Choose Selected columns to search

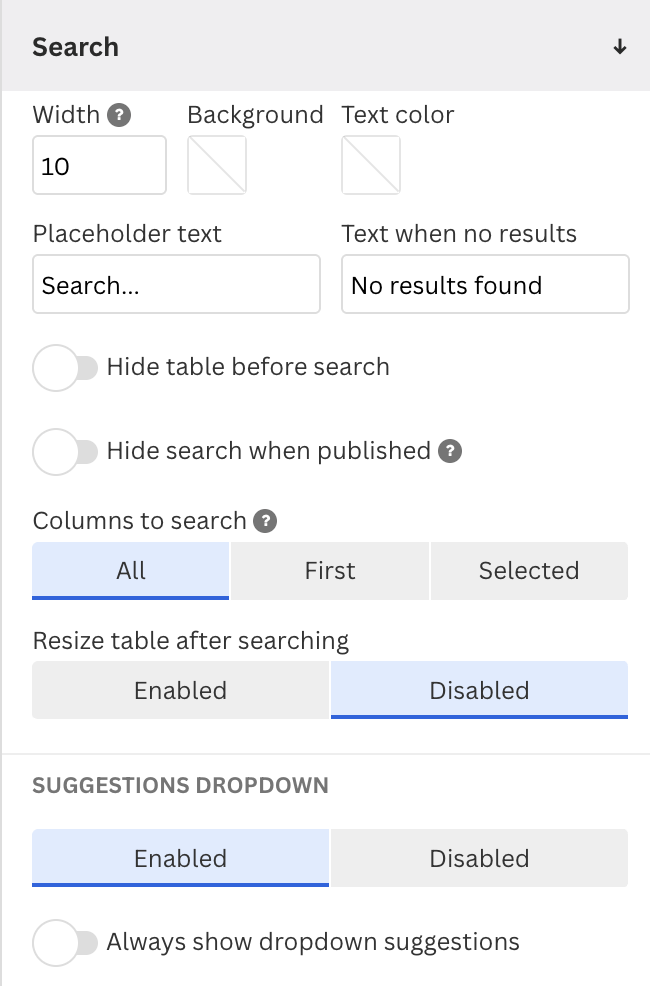click(529, 571)
